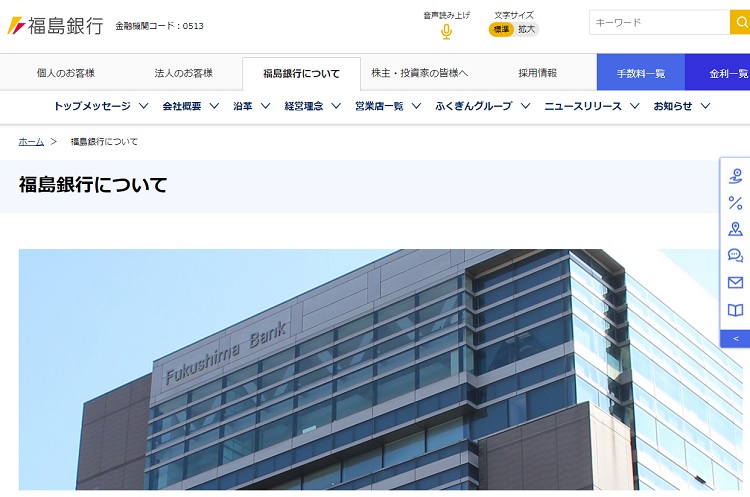Viewport: 750px width, 497px height.
Task: Set text size to 標準
Action: 501,30
